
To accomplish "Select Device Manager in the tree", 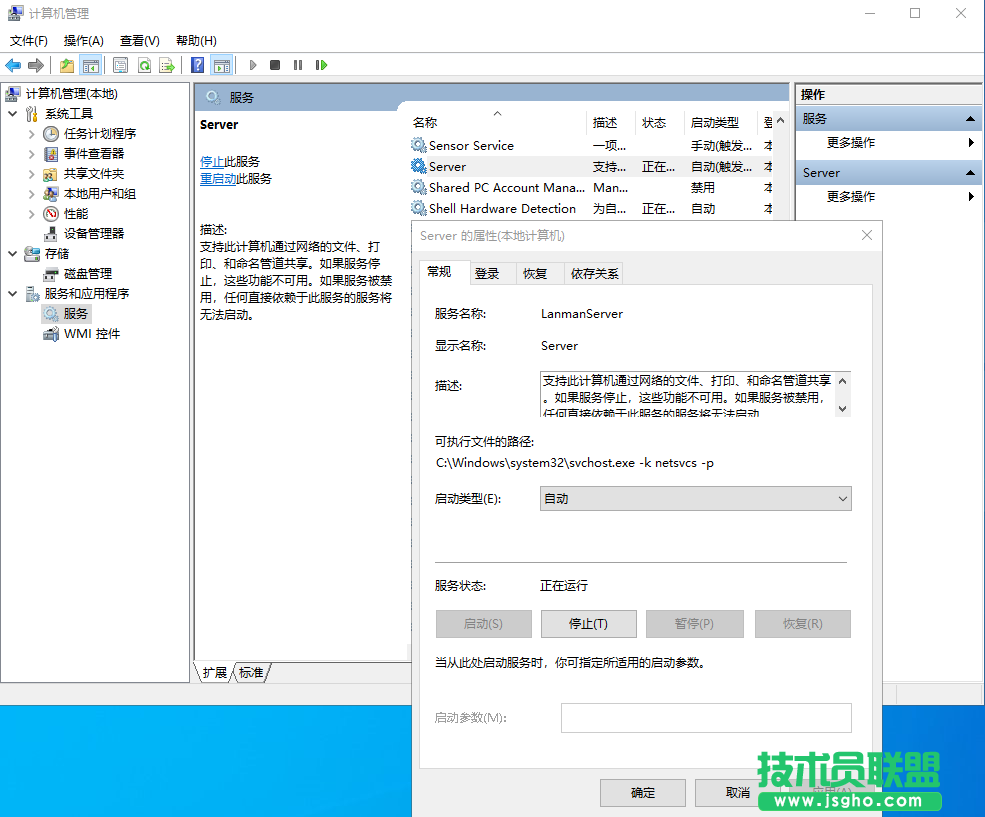I will 94,233.
